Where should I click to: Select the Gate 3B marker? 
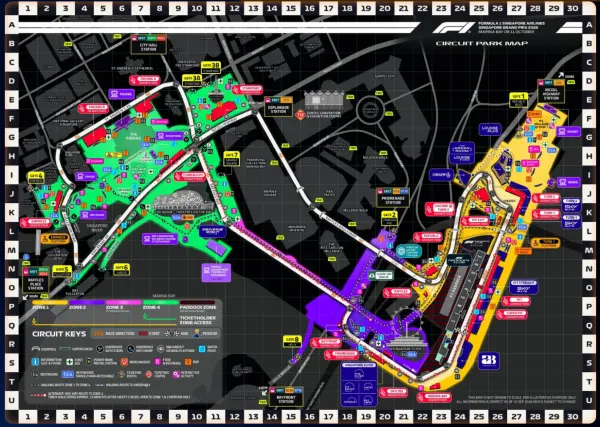tap(211, 67)
